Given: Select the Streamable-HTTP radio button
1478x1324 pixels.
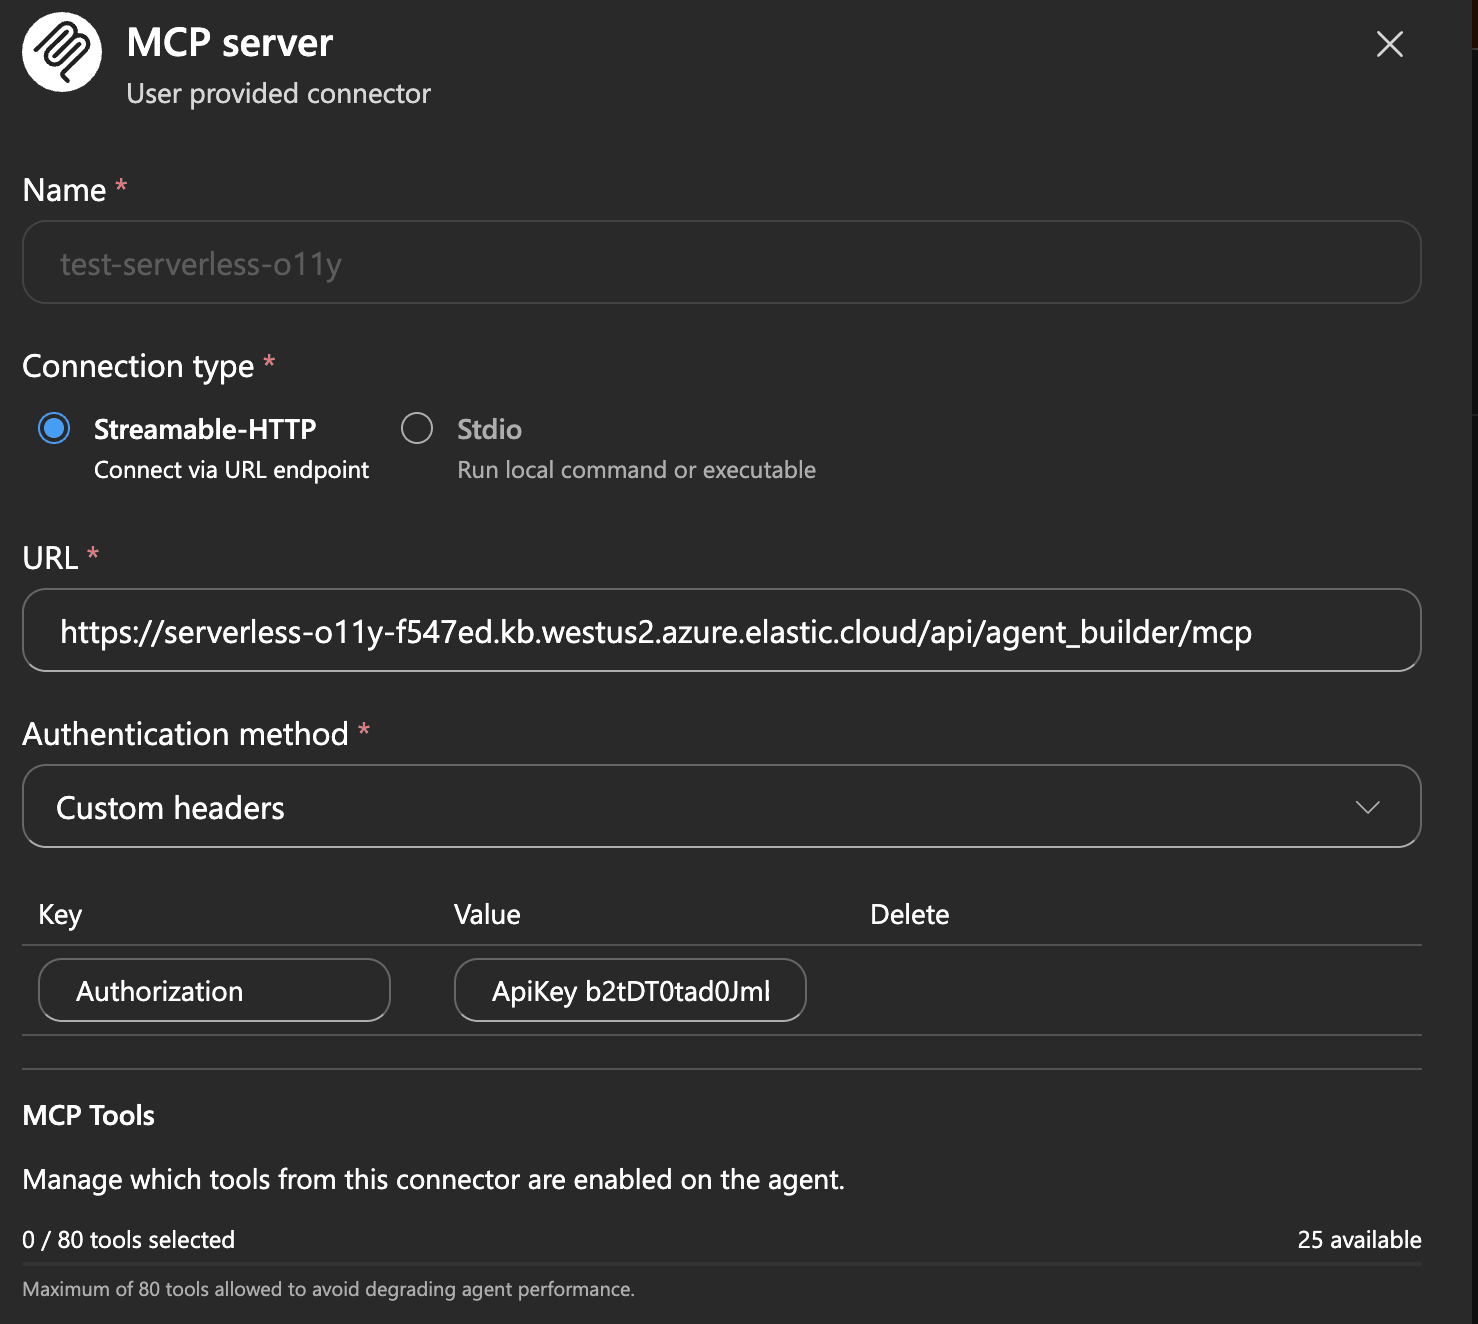Looking at the screenshot, I should pos(54,429).
